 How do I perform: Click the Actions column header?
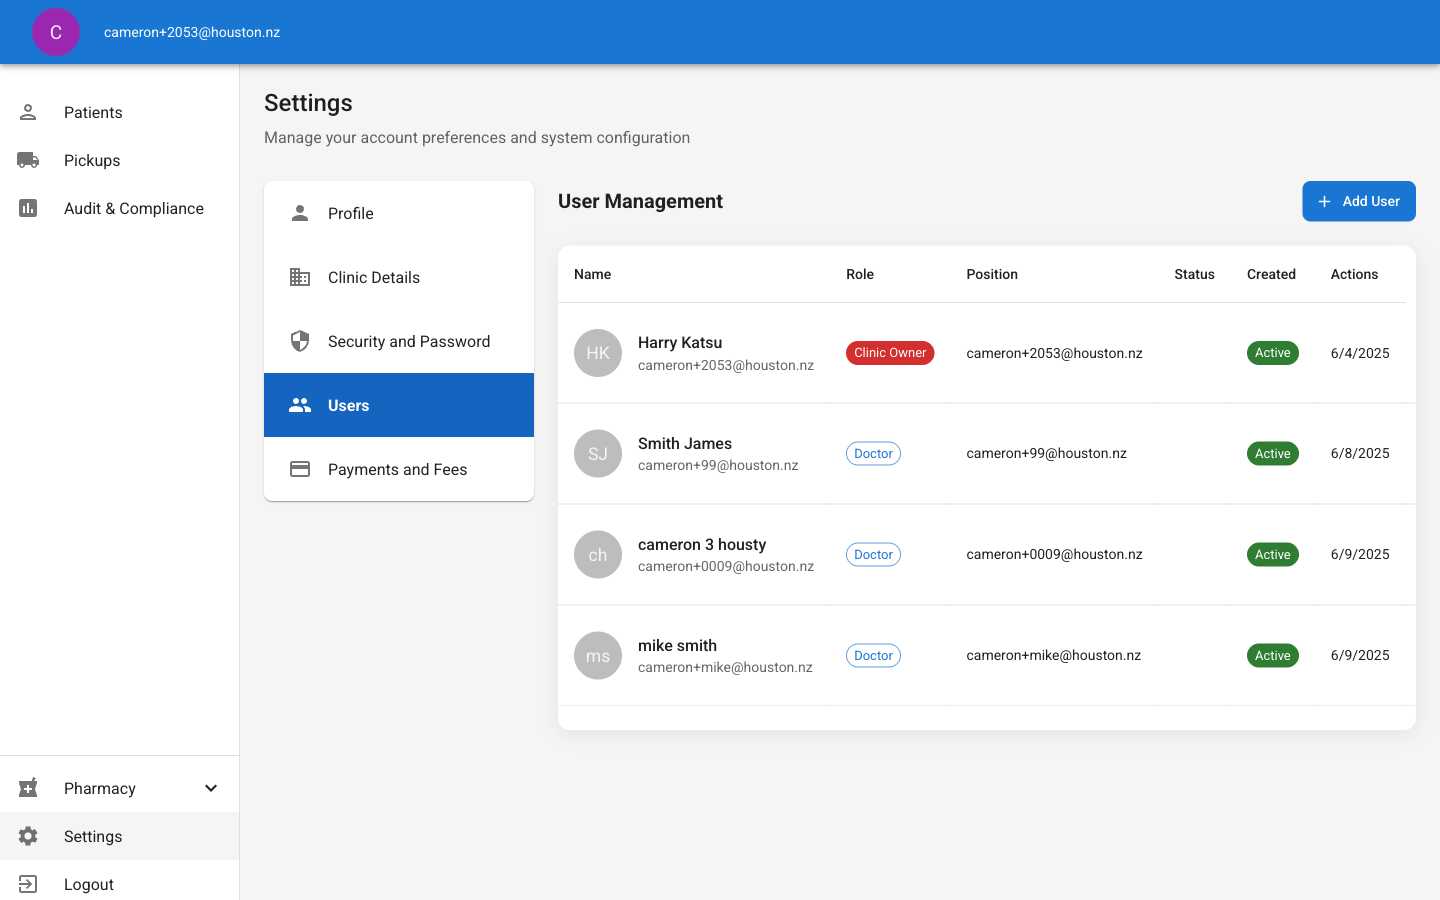click(x=1354, y=274)
